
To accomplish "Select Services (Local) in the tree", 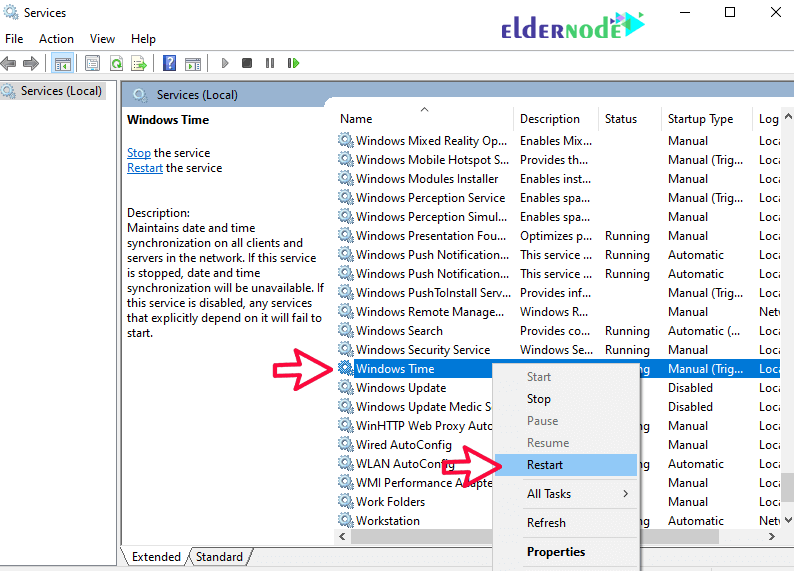I will 60,91.
